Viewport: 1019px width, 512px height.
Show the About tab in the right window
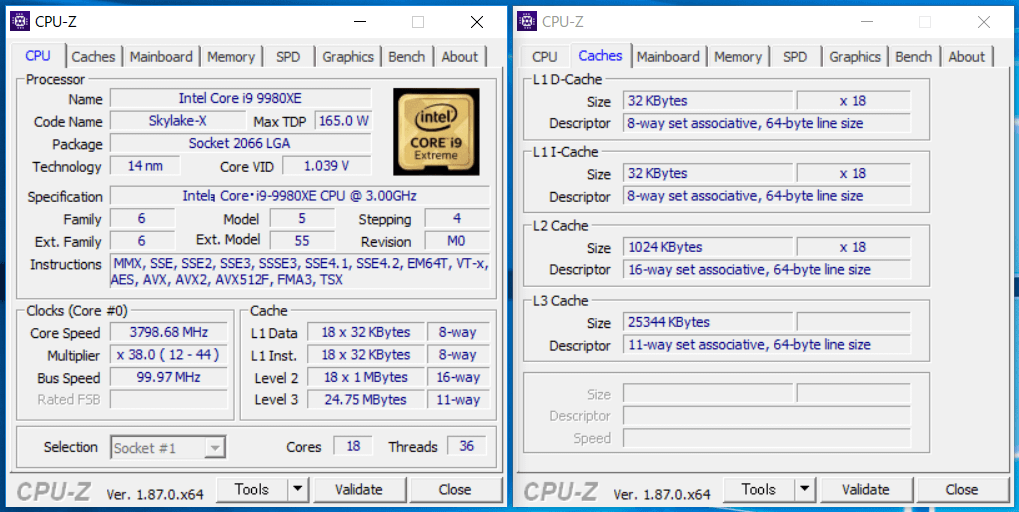[967, 57]
